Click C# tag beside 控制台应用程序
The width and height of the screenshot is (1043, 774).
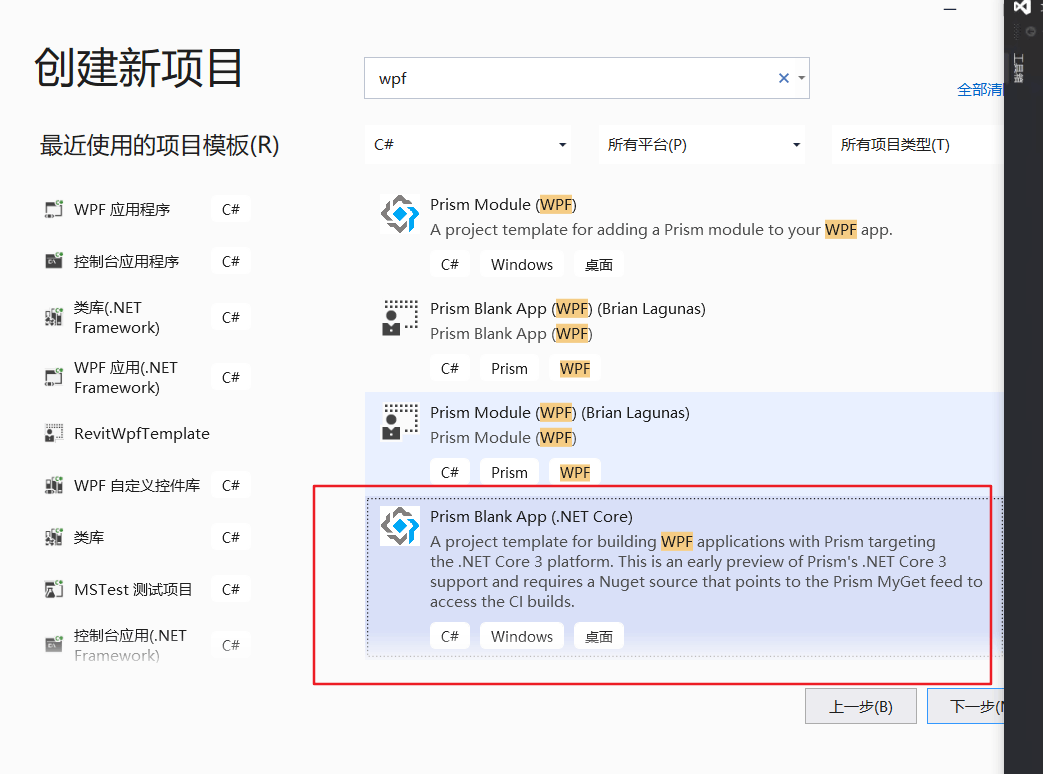click(x=231, y=261)
